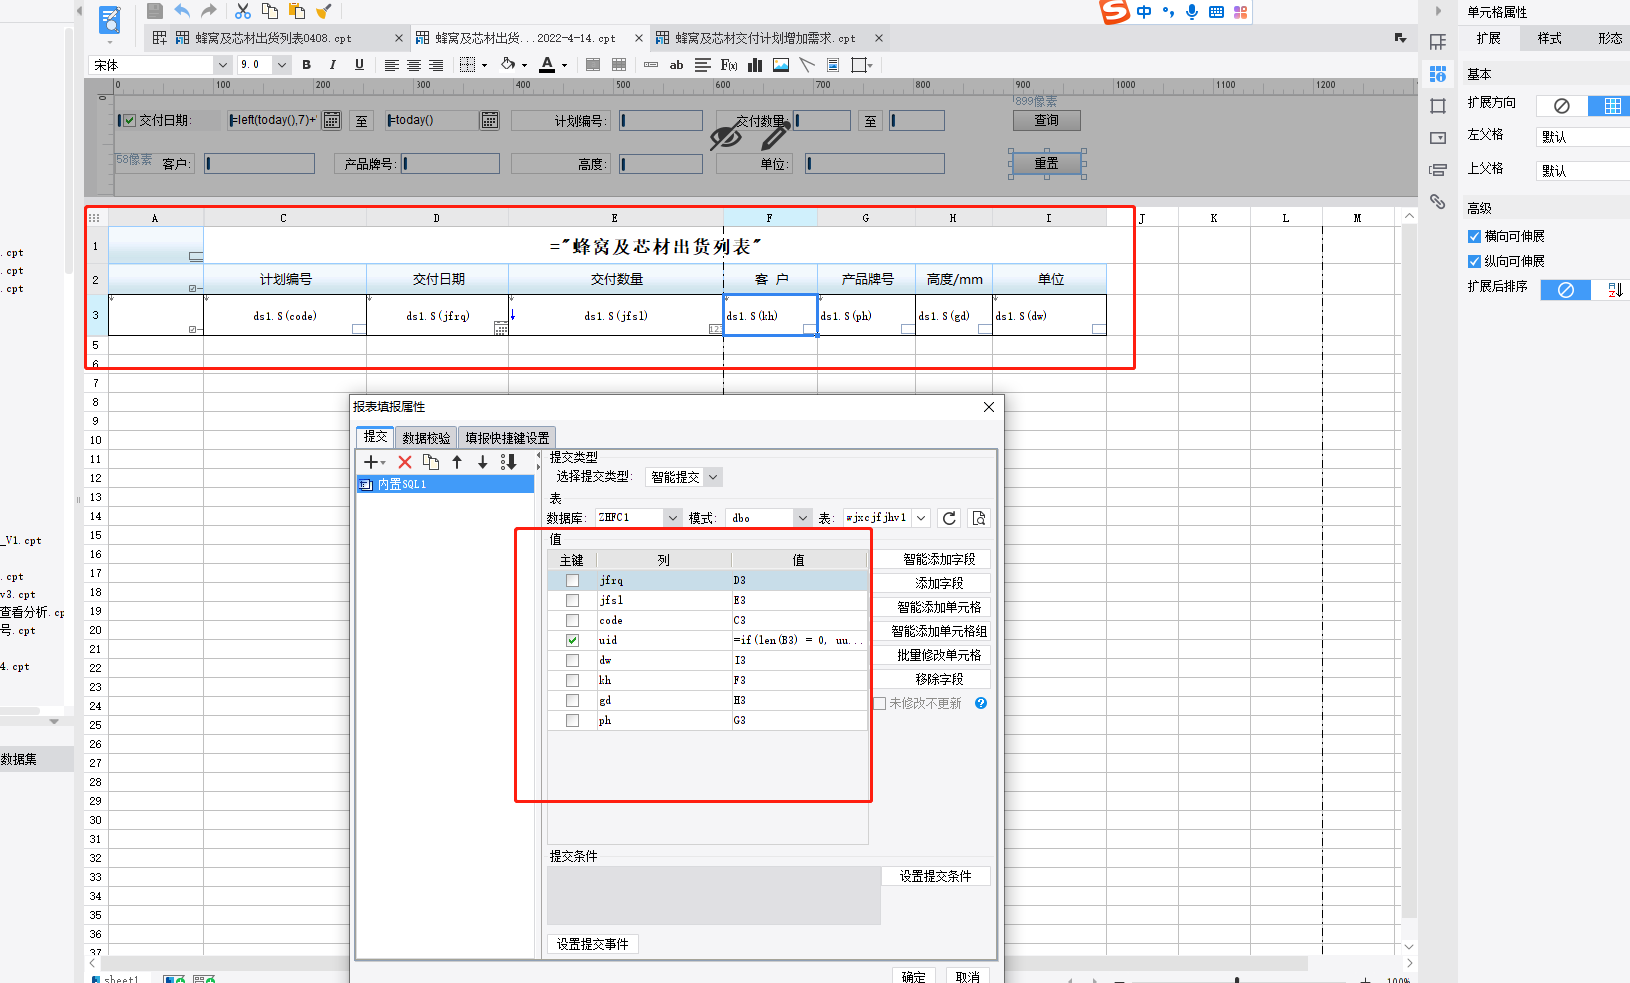Click the 设置提交条件 button
The height and width of the screenshot is (983, 1630).
point(935,876)
